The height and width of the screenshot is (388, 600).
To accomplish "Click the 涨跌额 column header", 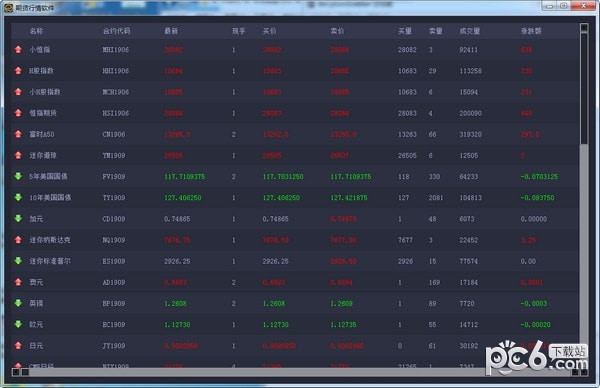I will [x=531, y=31].
